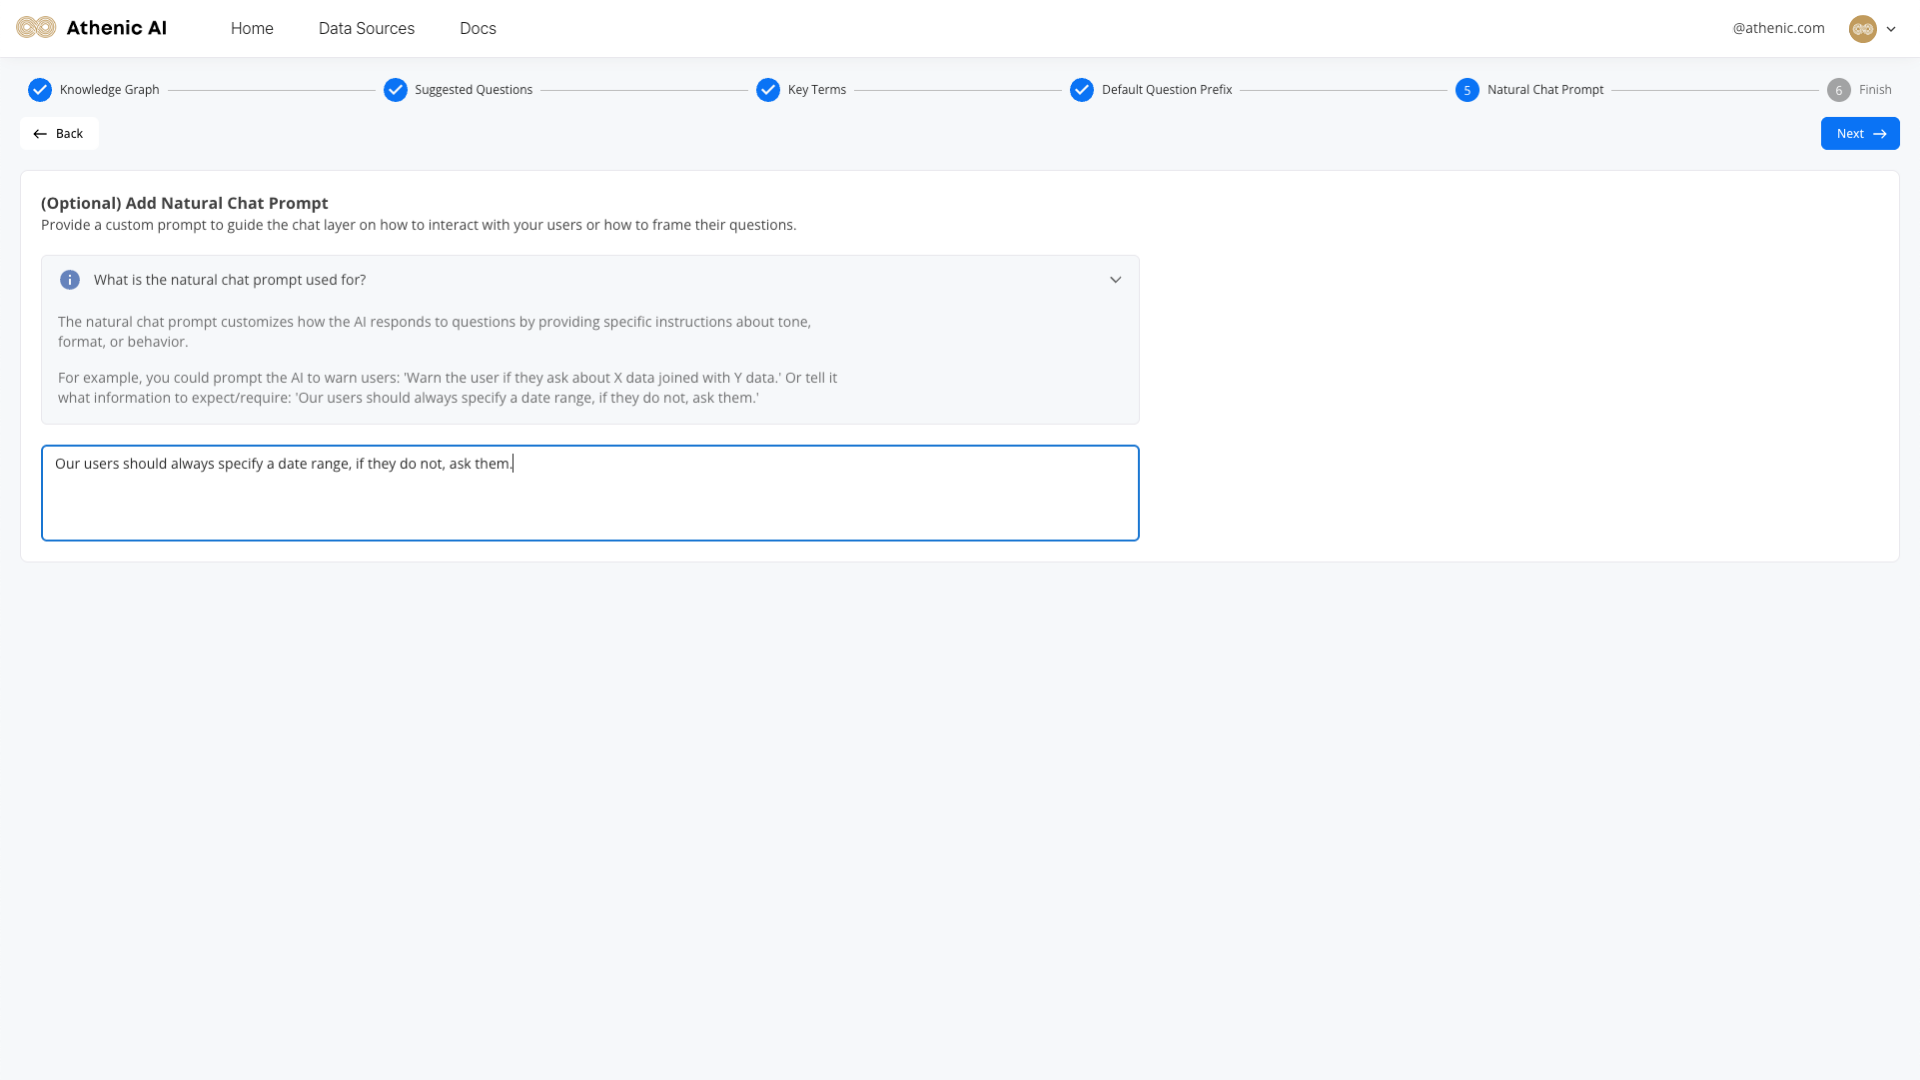Click the user avatar icon
1920x1080 pixels.
[1862, 29]
